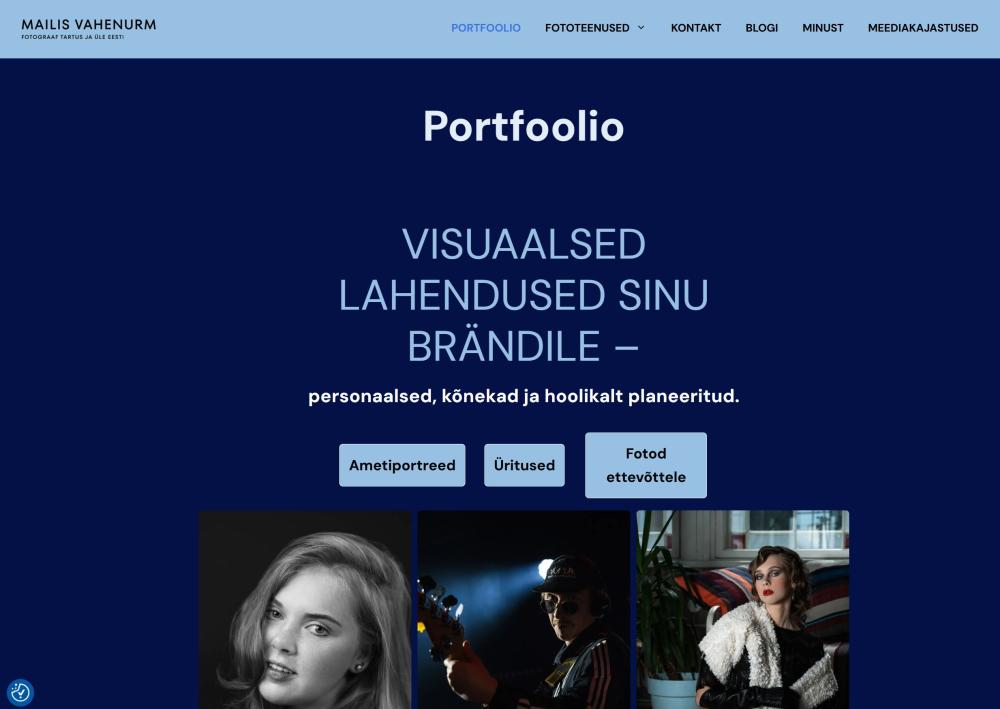Click the Portfoolio page heading
The width and height of the screenshot is (1000, 709).
[x=524, y=126]
